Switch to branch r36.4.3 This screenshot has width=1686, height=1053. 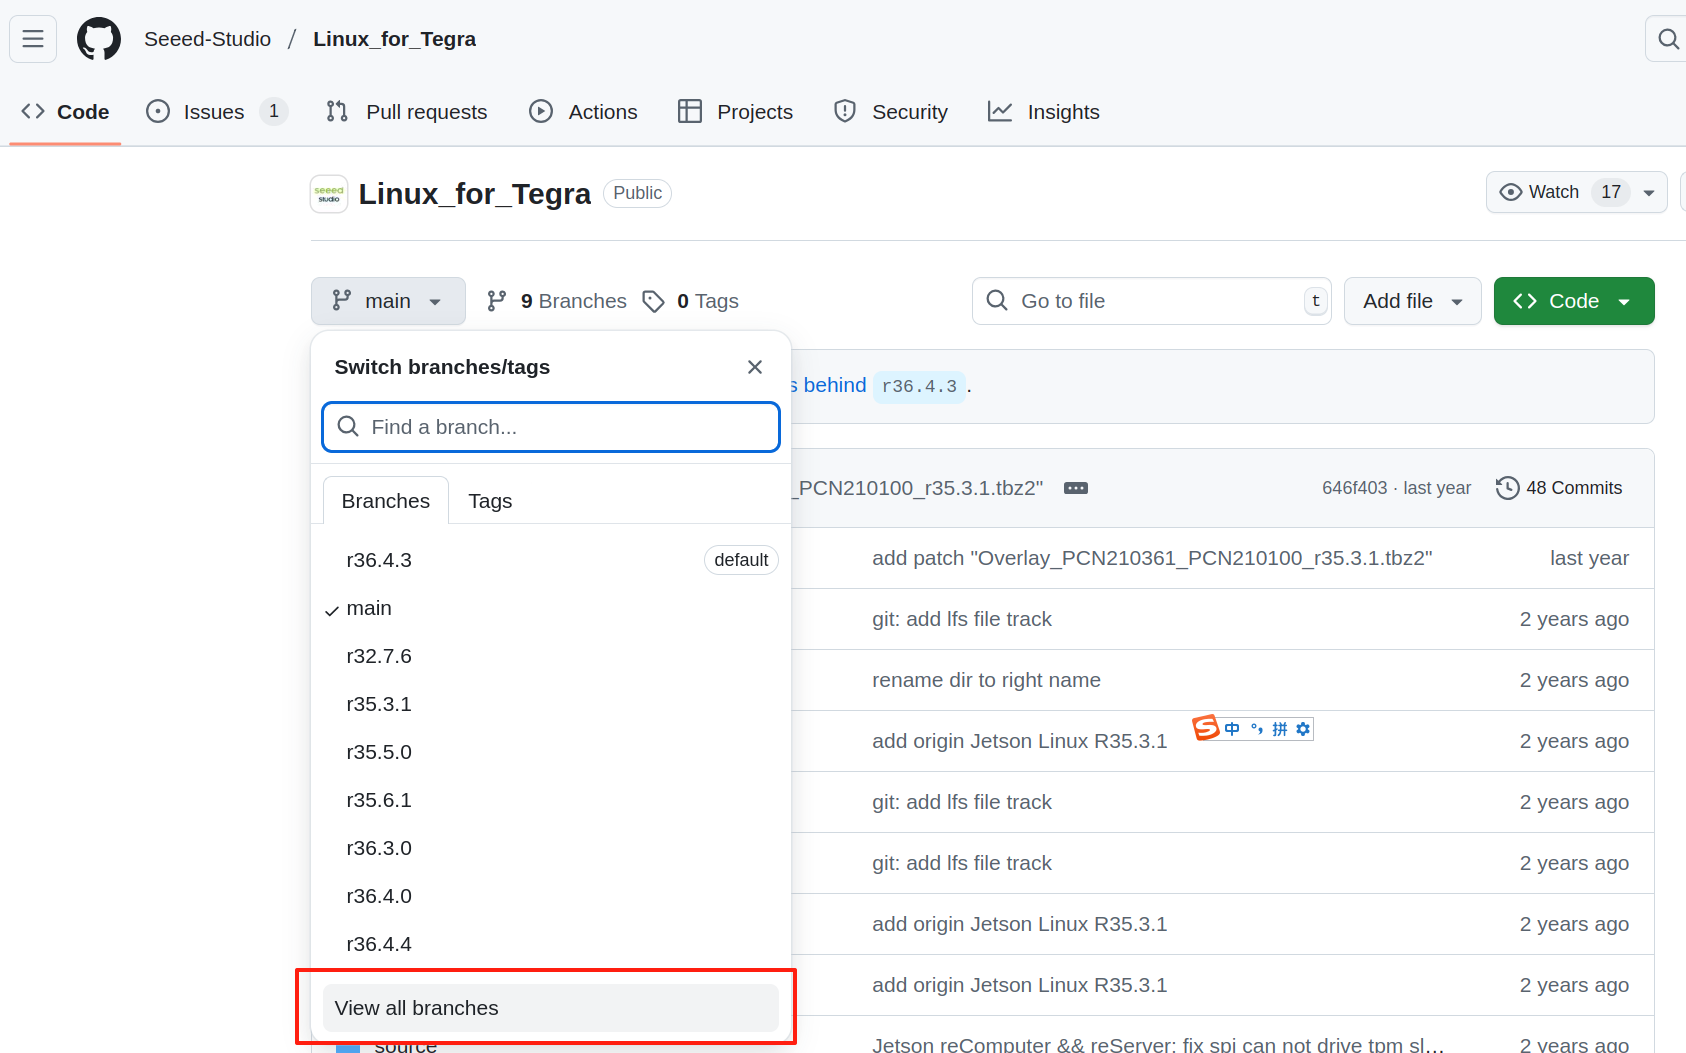click(551, 560)
